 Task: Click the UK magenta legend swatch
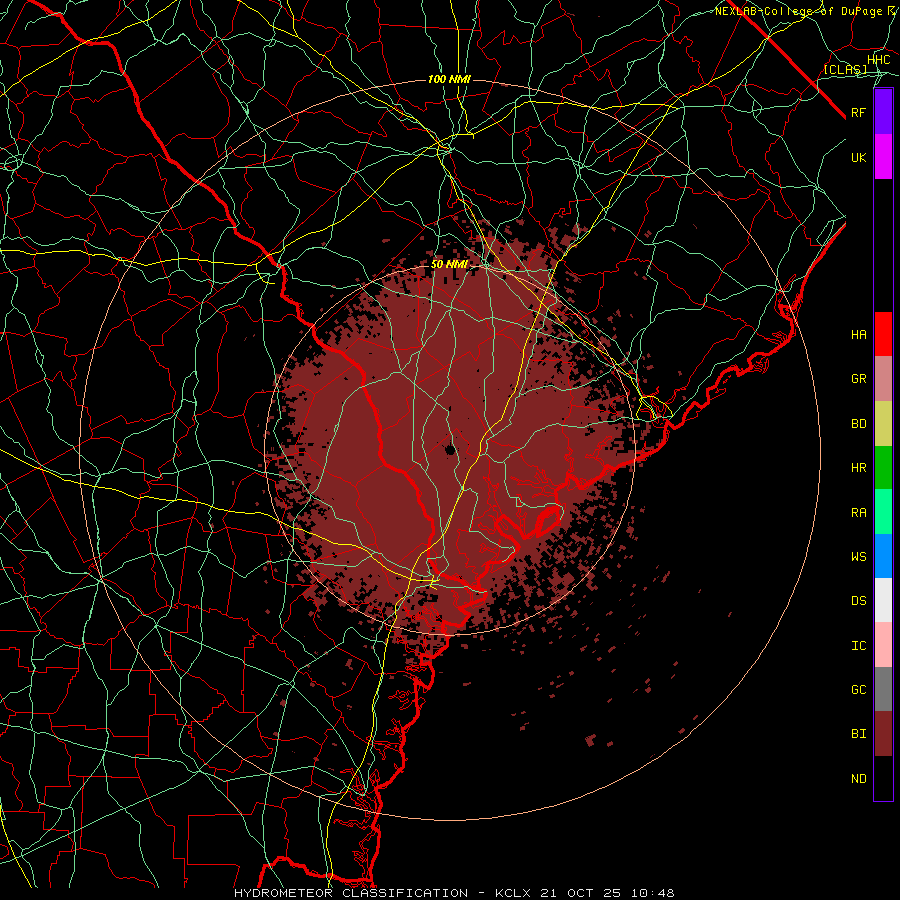pyautogui.click(x=883, y=157)
